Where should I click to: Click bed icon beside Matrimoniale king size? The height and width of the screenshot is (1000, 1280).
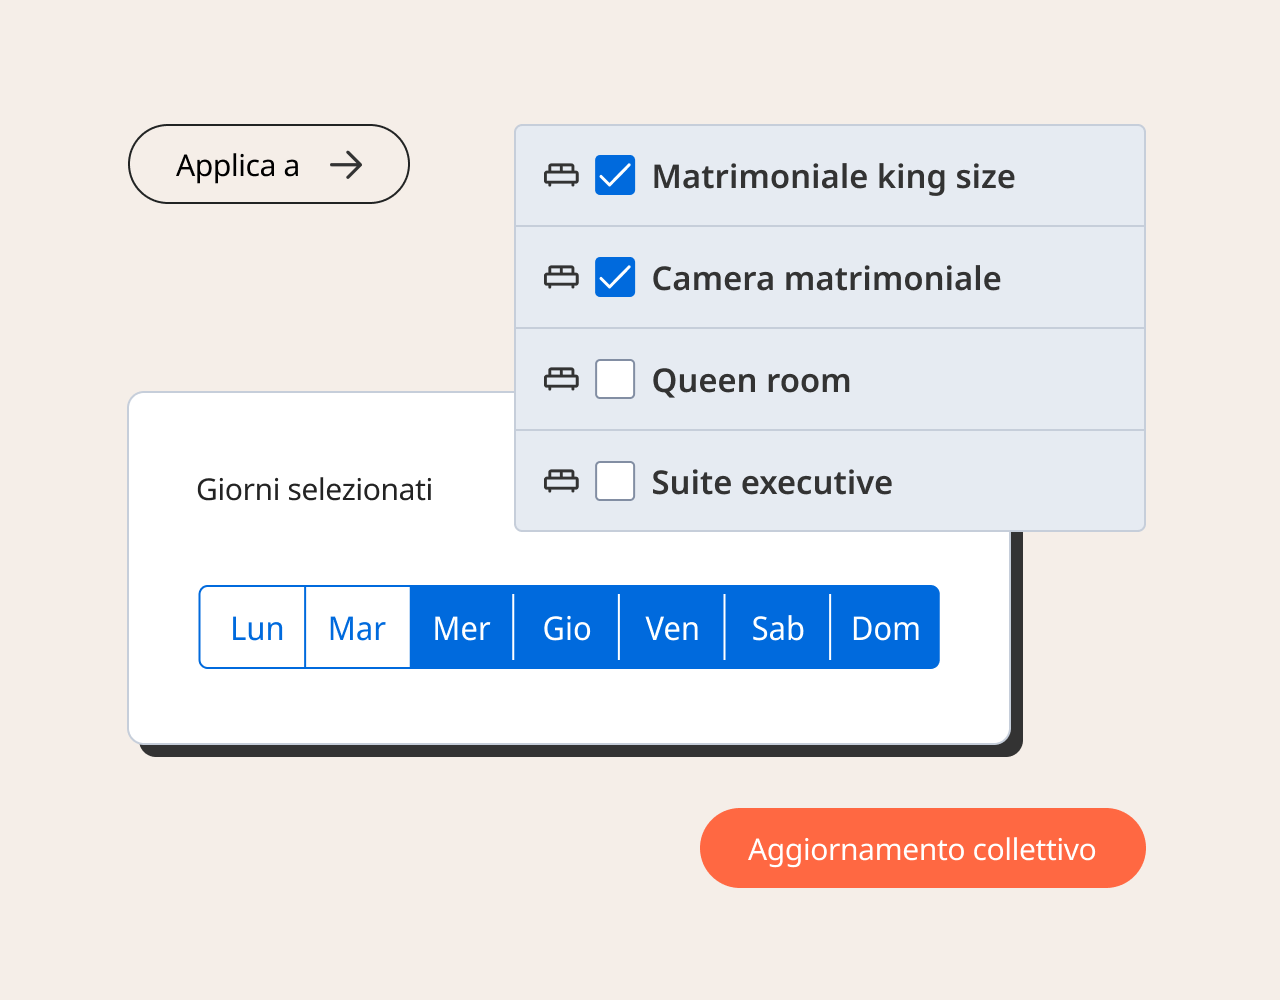[561, 176]
